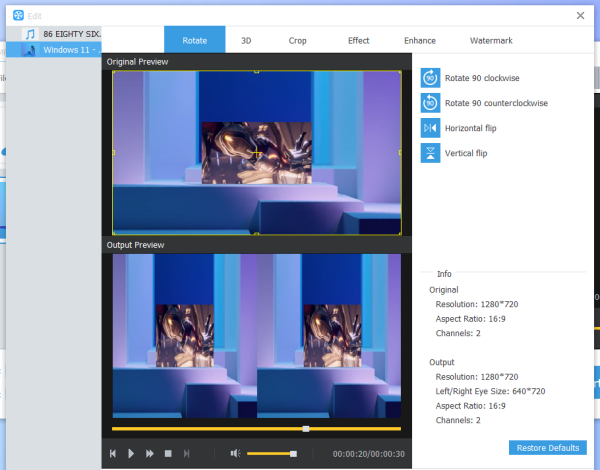This screenshot has width=600, height=470.
Task: Click the thumbnail of Windows 11 item
Action: click(29, 50)
